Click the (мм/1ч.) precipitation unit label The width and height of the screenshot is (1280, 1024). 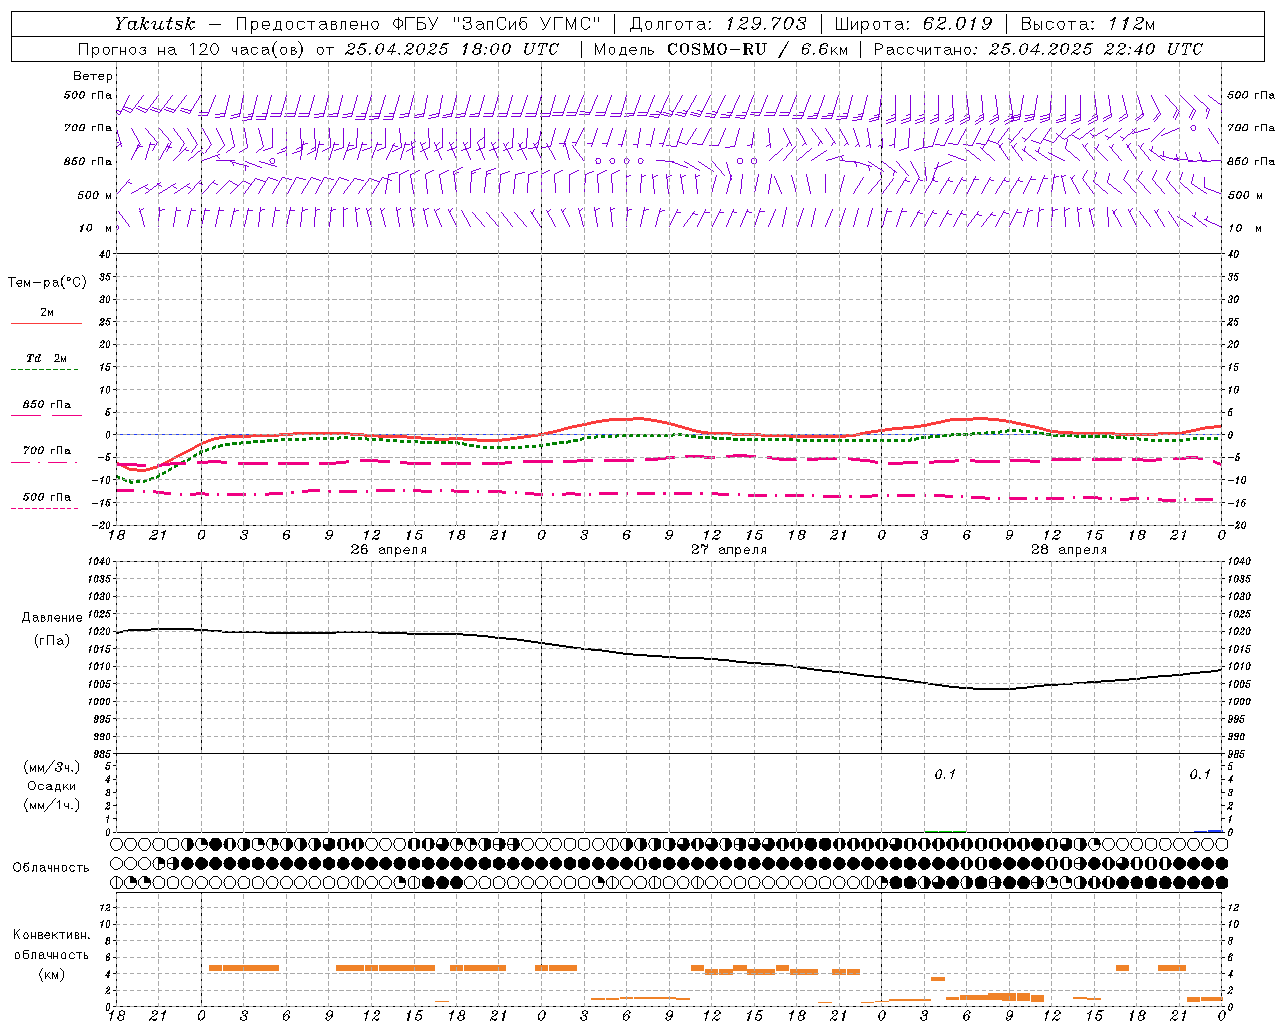coord(52,805)
